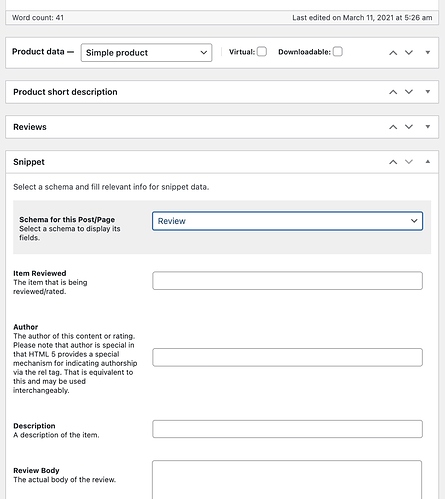This screenshot has height=499, width=445.
Task: Toggle the Product data panel triangle
Action: pyautogui.click(x=428, y=52)
